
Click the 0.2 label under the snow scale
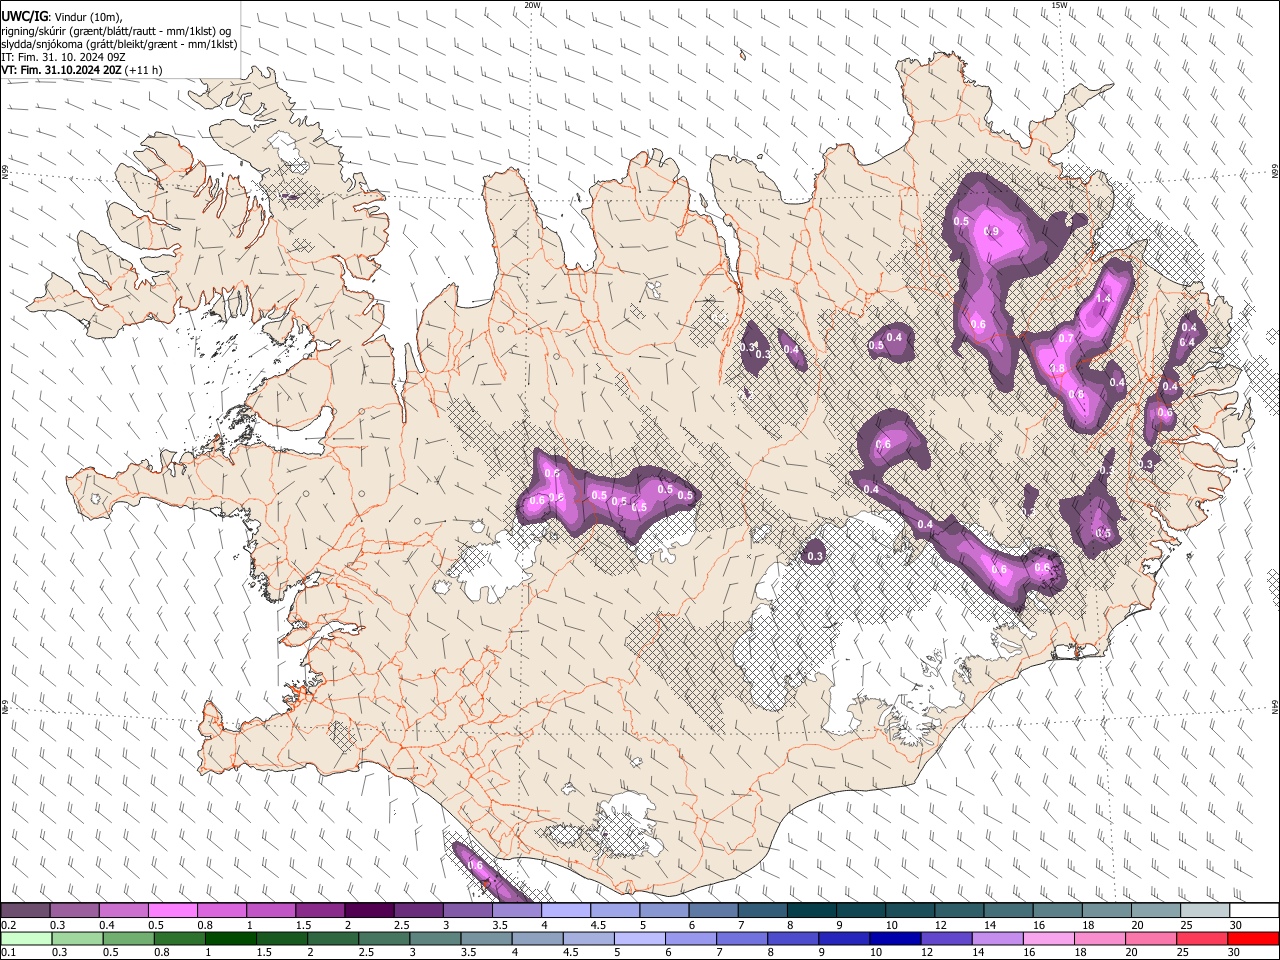coord(8,925)
